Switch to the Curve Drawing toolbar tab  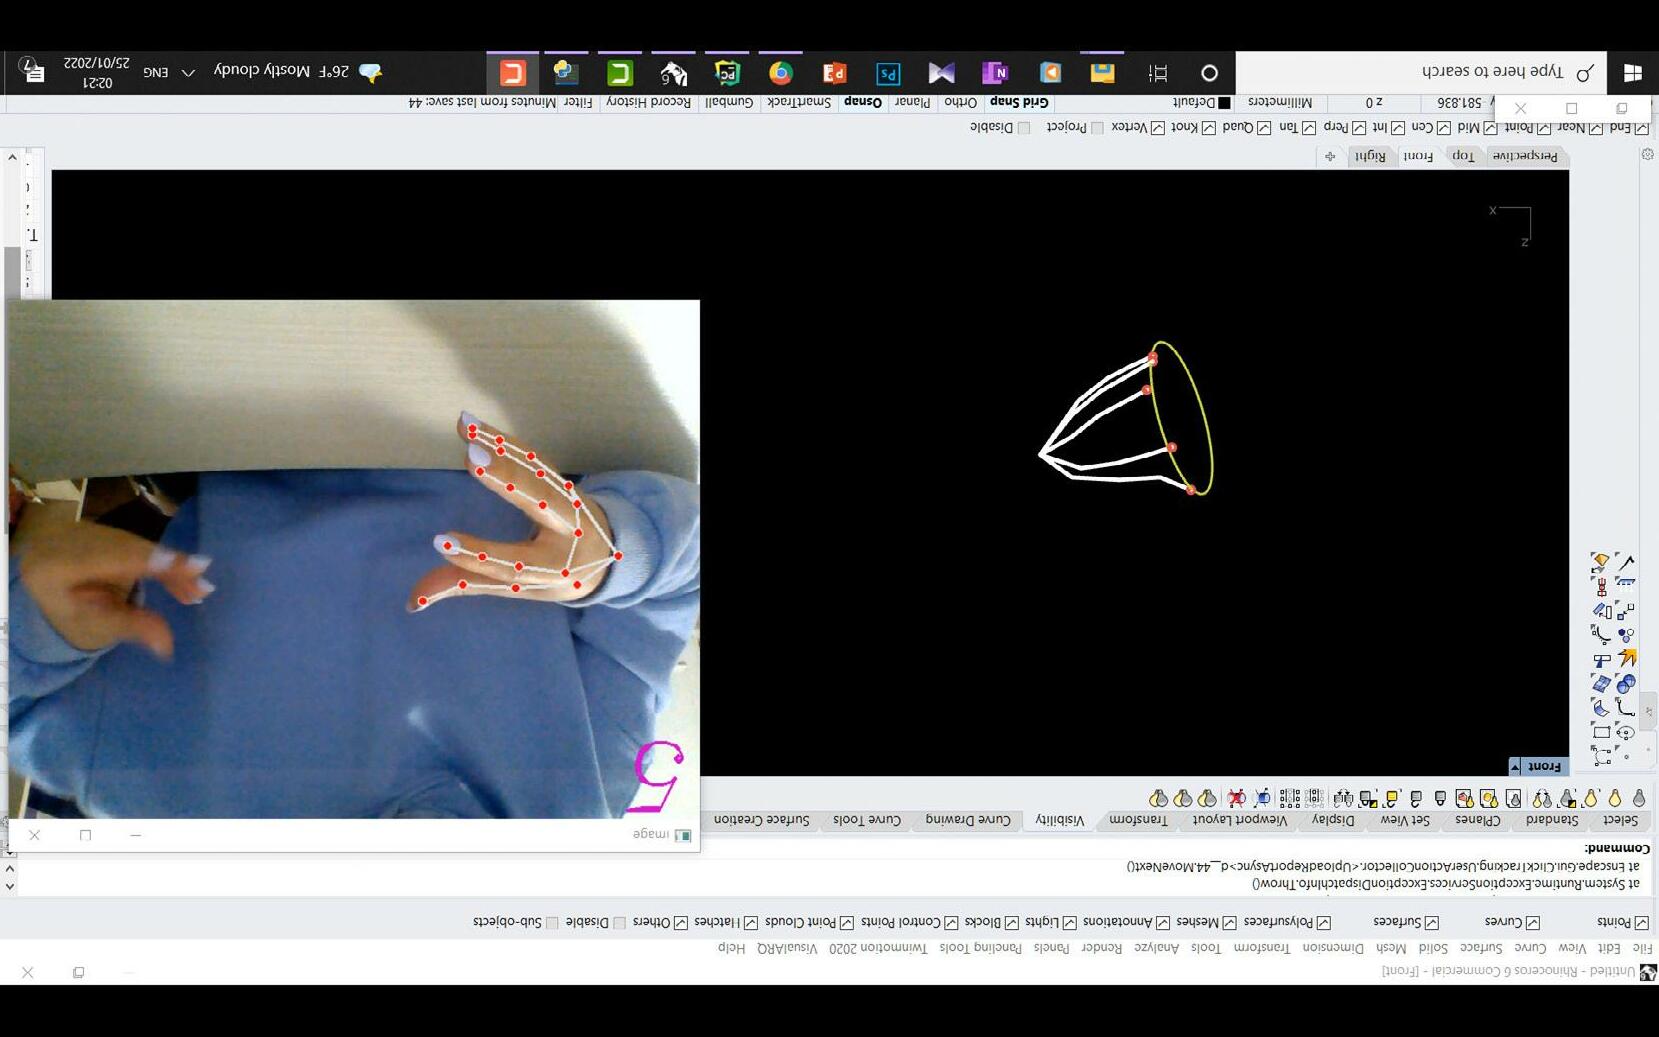click(x=968, y=820)
